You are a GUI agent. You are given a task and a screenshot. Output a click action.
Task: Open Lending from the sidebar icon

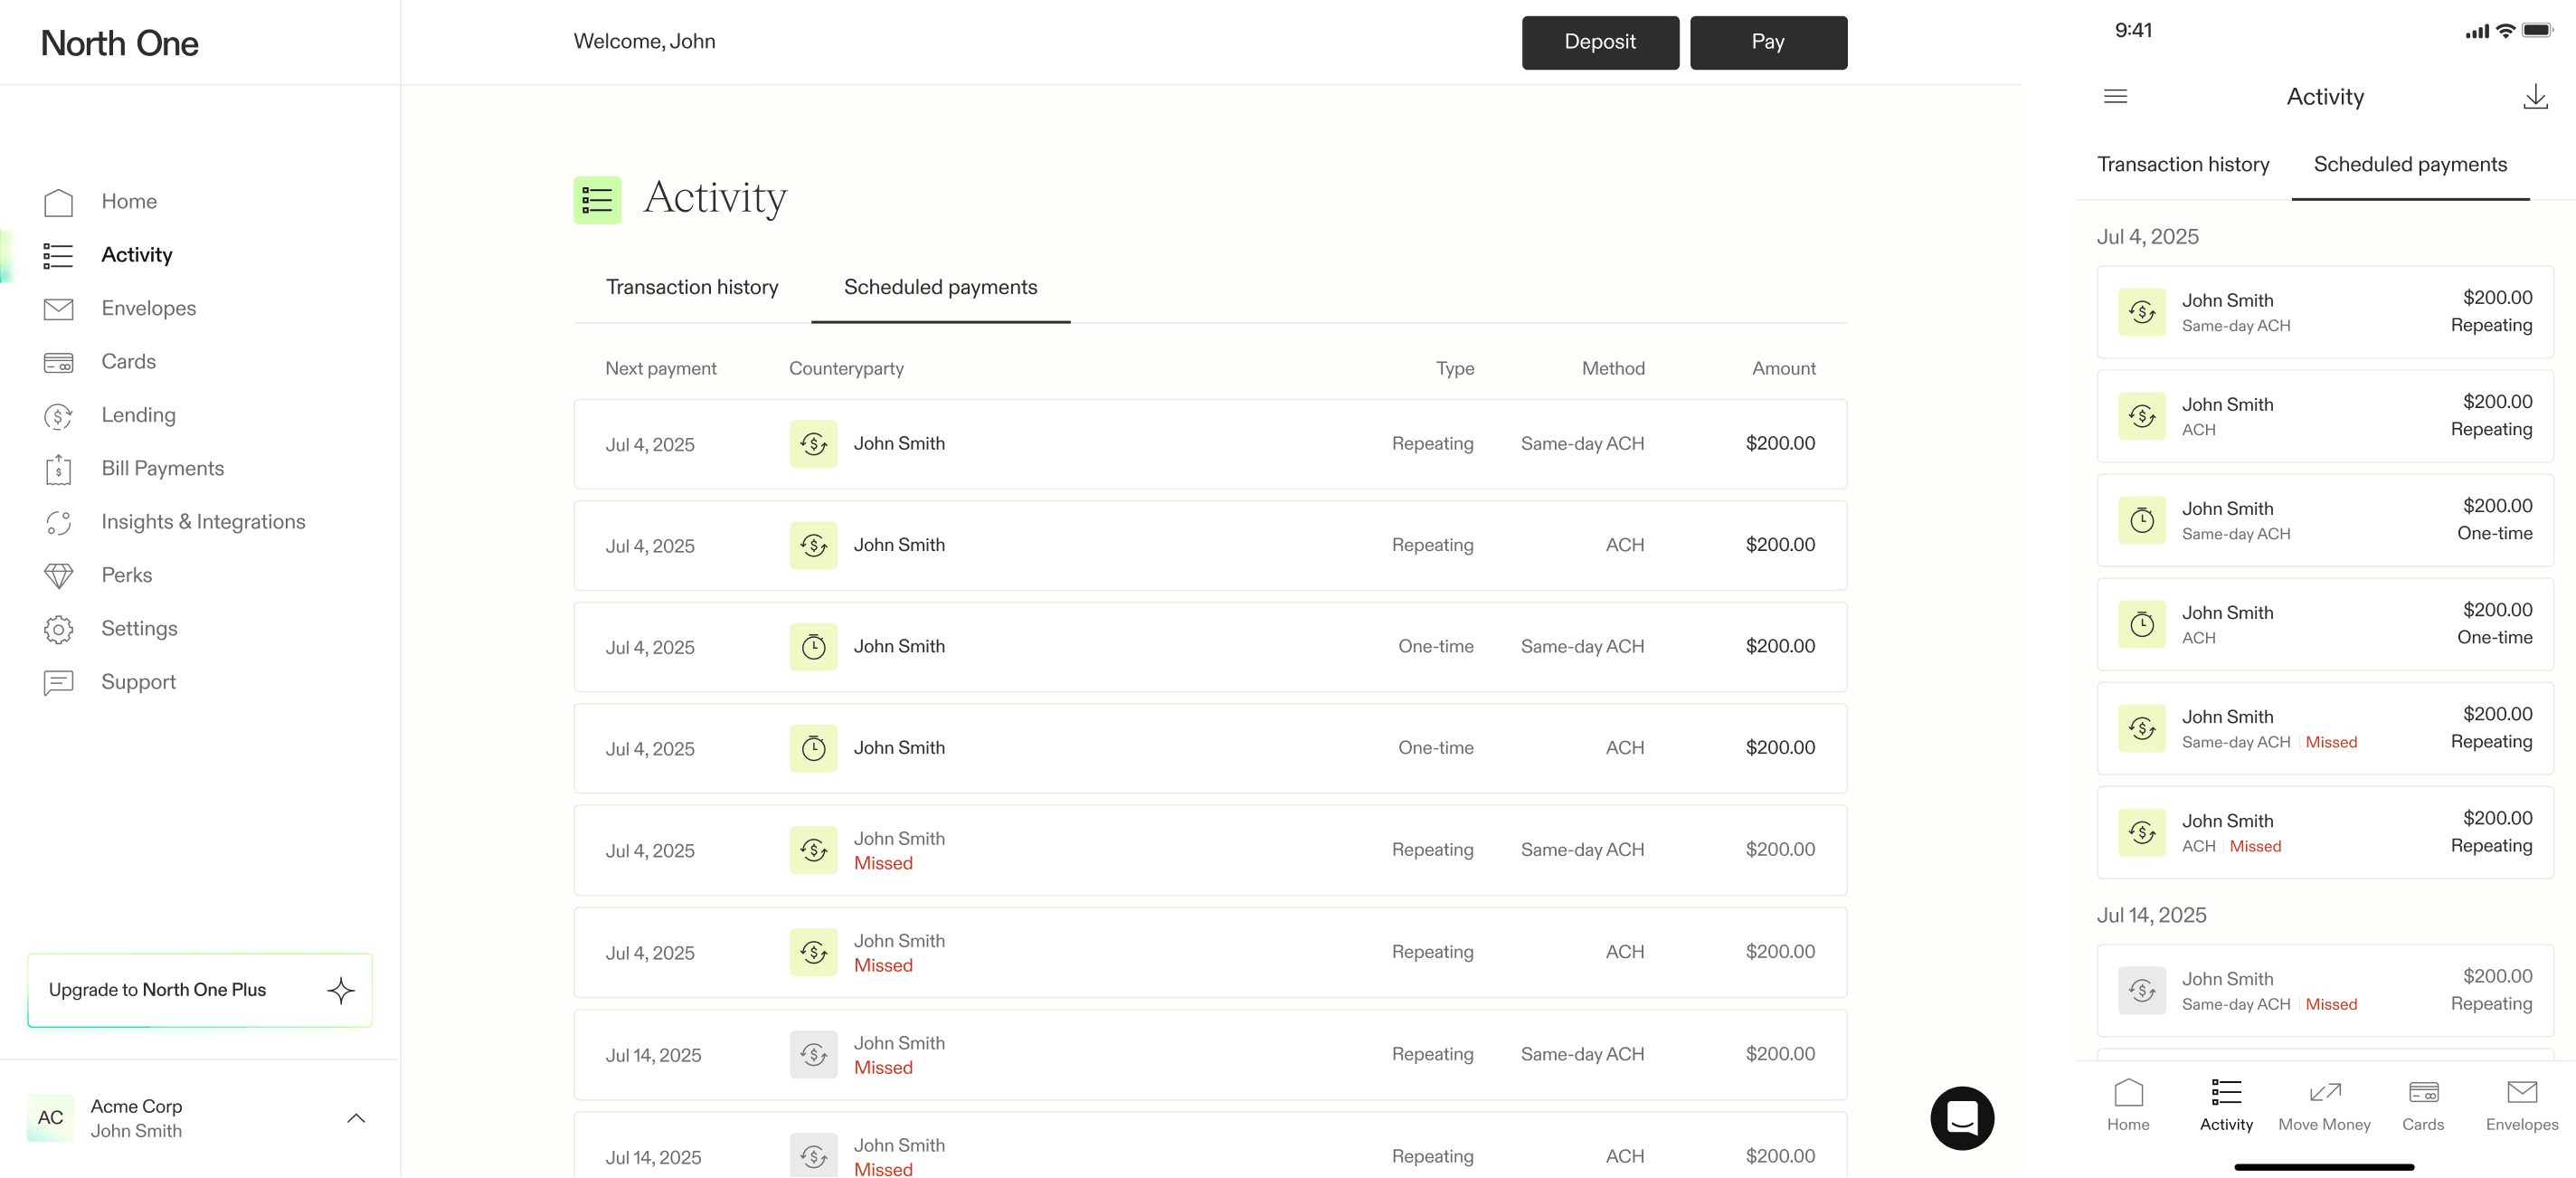coord(58,416)
